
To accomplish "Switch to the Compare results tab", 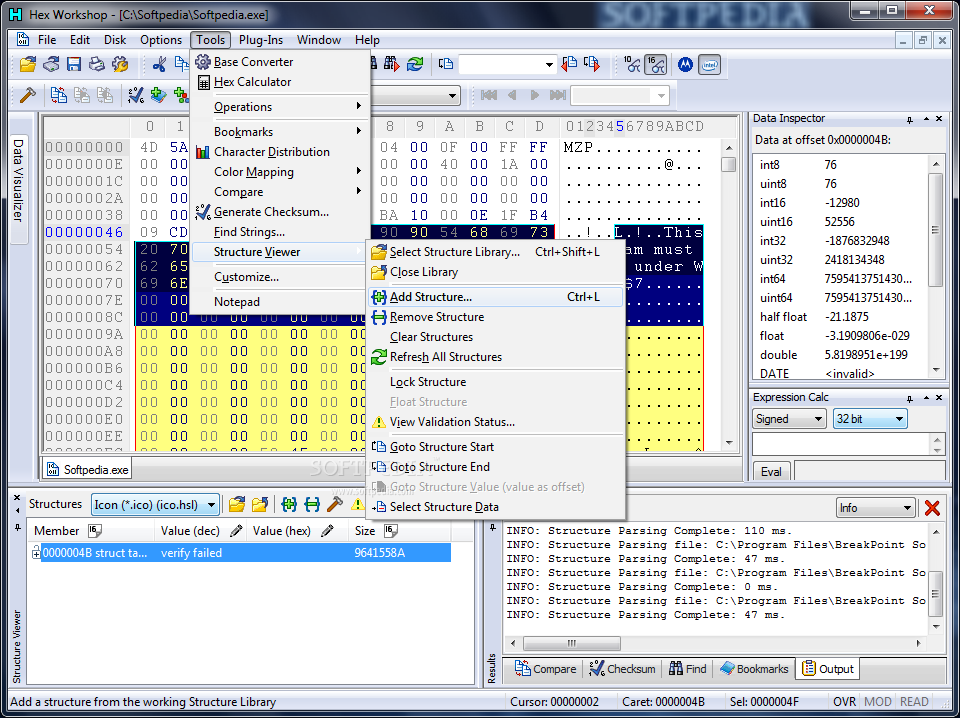I will click(x=546, y=669).
